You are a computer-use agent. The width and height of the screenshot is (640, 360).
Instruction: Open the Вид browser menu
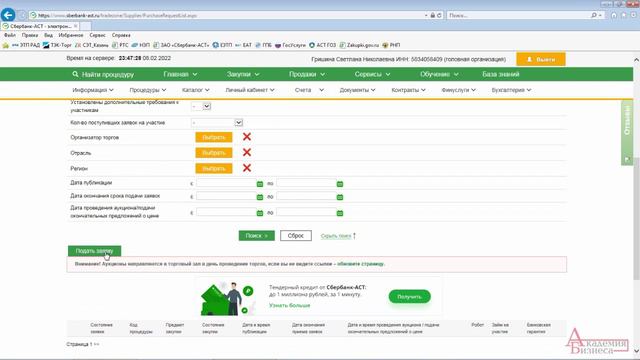click(48, 36)
